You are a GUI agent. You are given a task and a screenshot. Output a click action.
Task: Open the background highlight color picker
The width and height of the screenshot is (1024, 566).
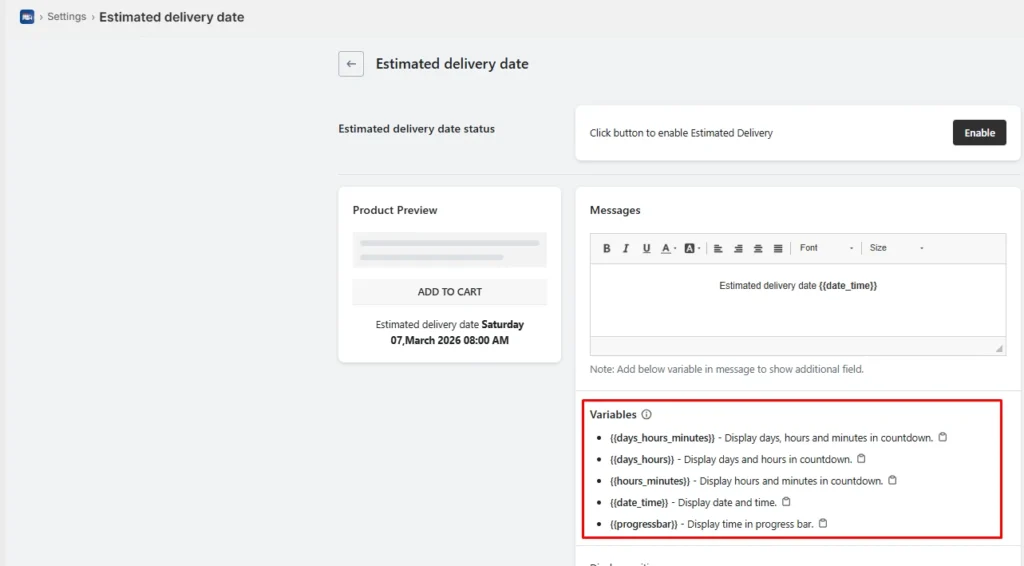(692, 248)
